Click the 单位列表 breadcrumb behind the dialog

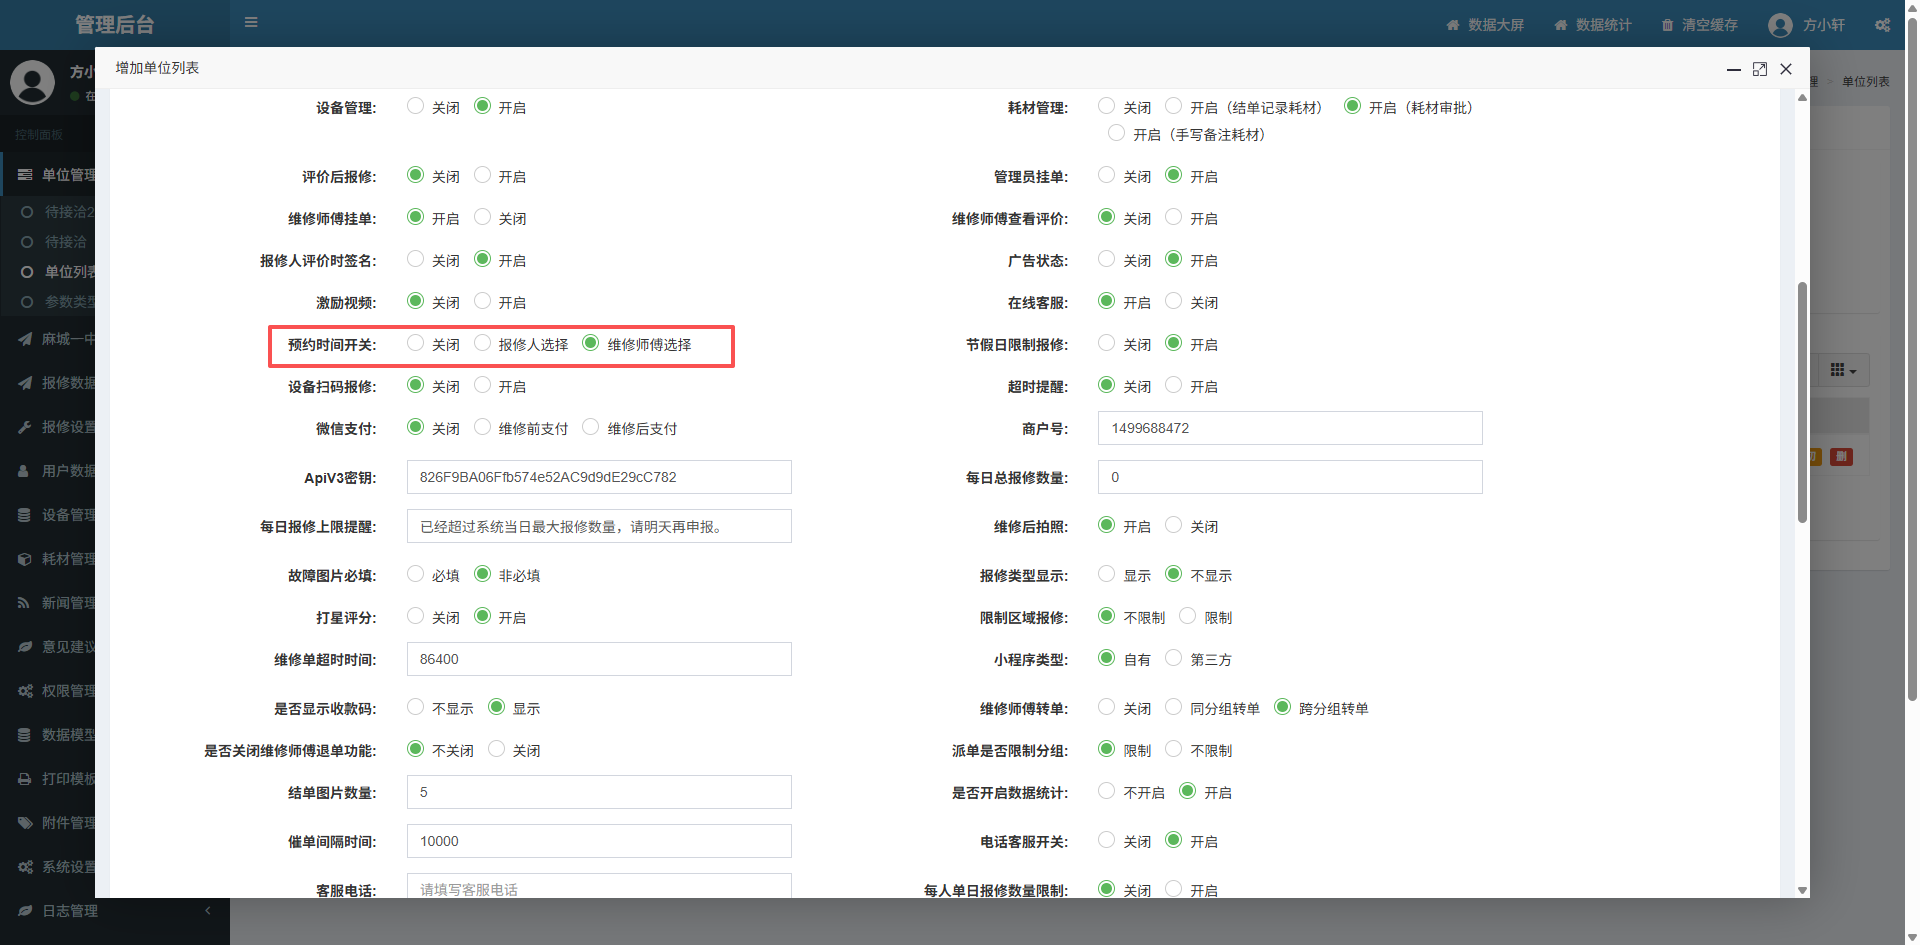click(x=1865, y=82)
